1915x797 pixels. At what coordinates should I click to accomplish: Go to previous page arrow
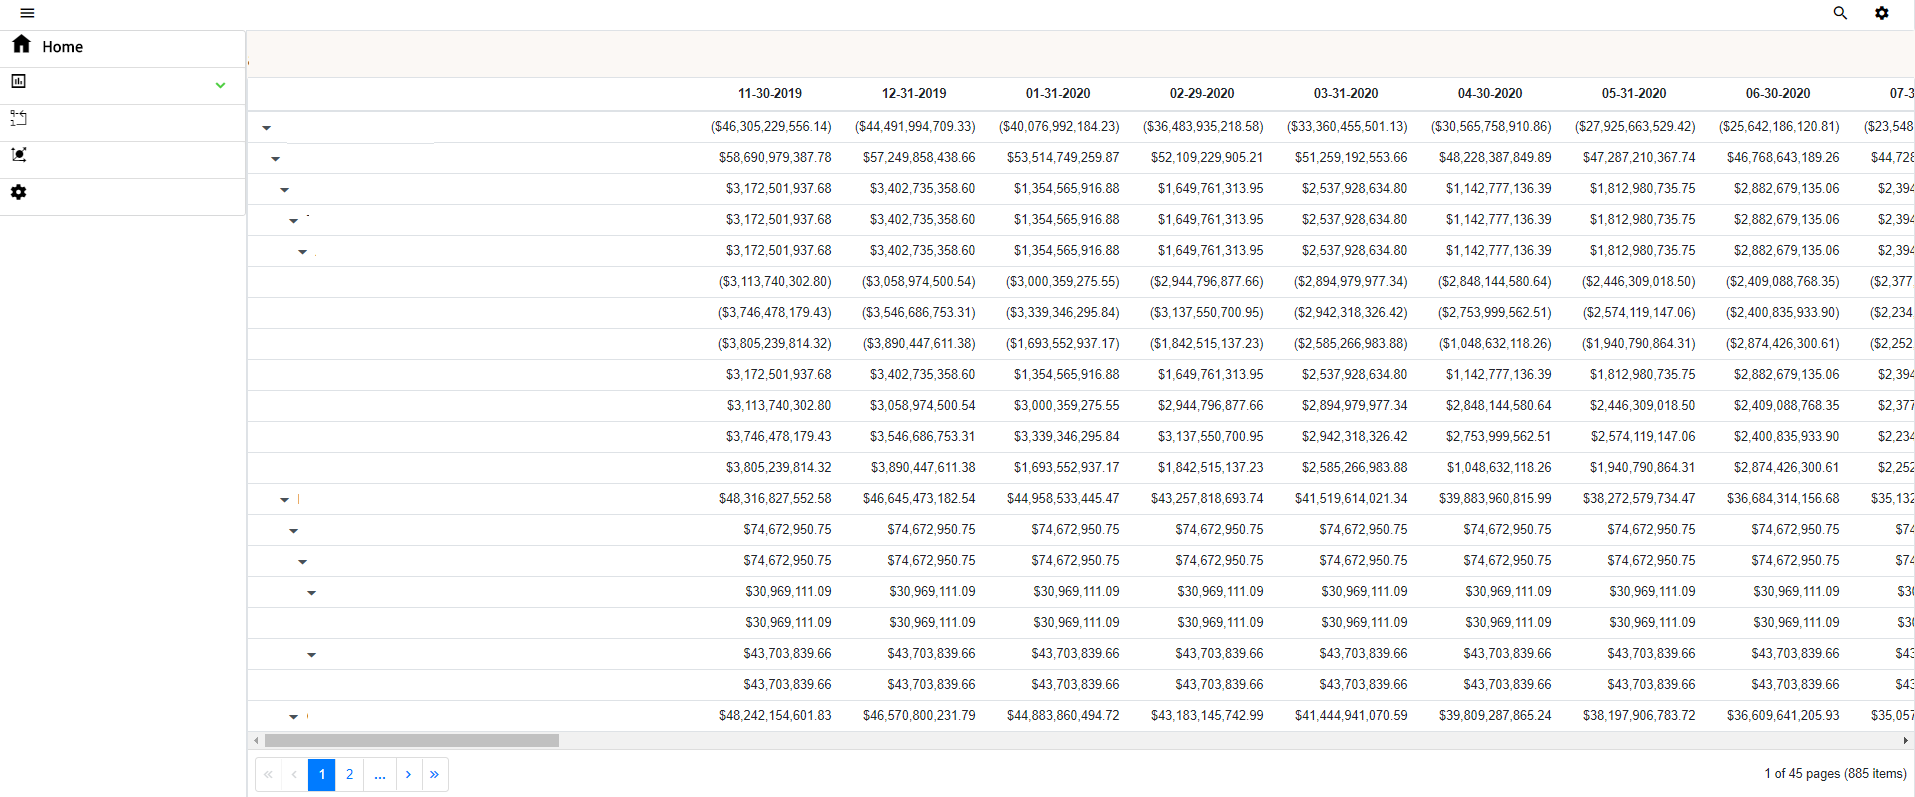coord(294,774)
